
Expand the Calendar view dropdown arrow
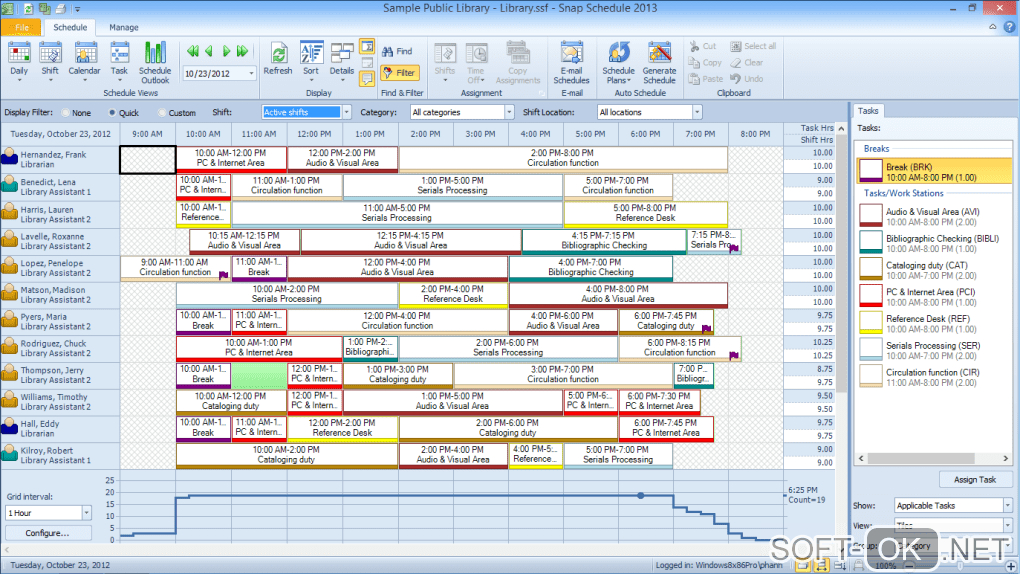click(85, 80)
